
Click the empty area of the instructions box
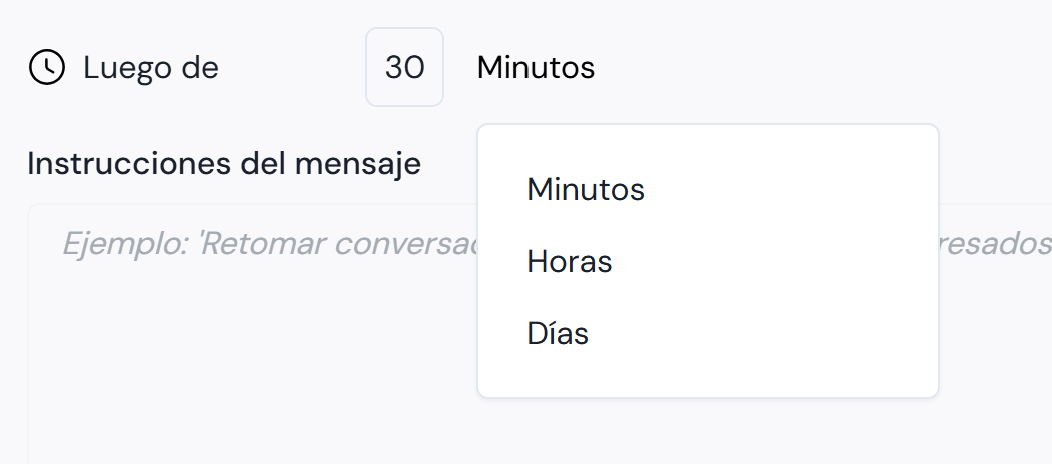click(250, 380)
